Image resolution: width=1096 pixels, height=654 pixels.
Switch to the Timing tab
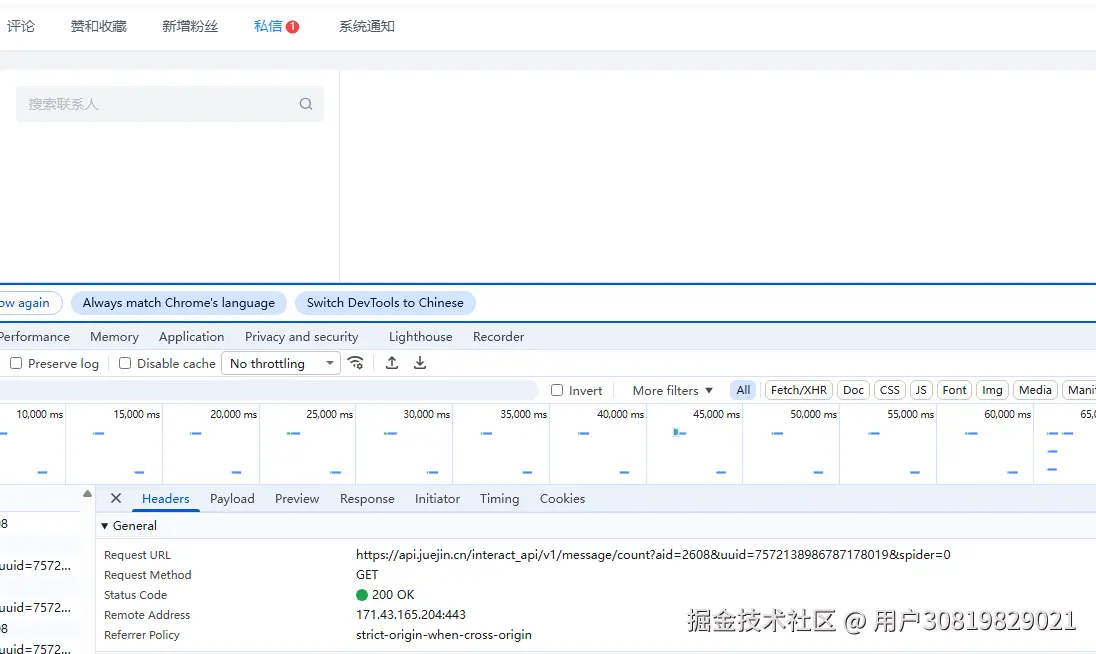pyautogui.click(x=499, y=498)
